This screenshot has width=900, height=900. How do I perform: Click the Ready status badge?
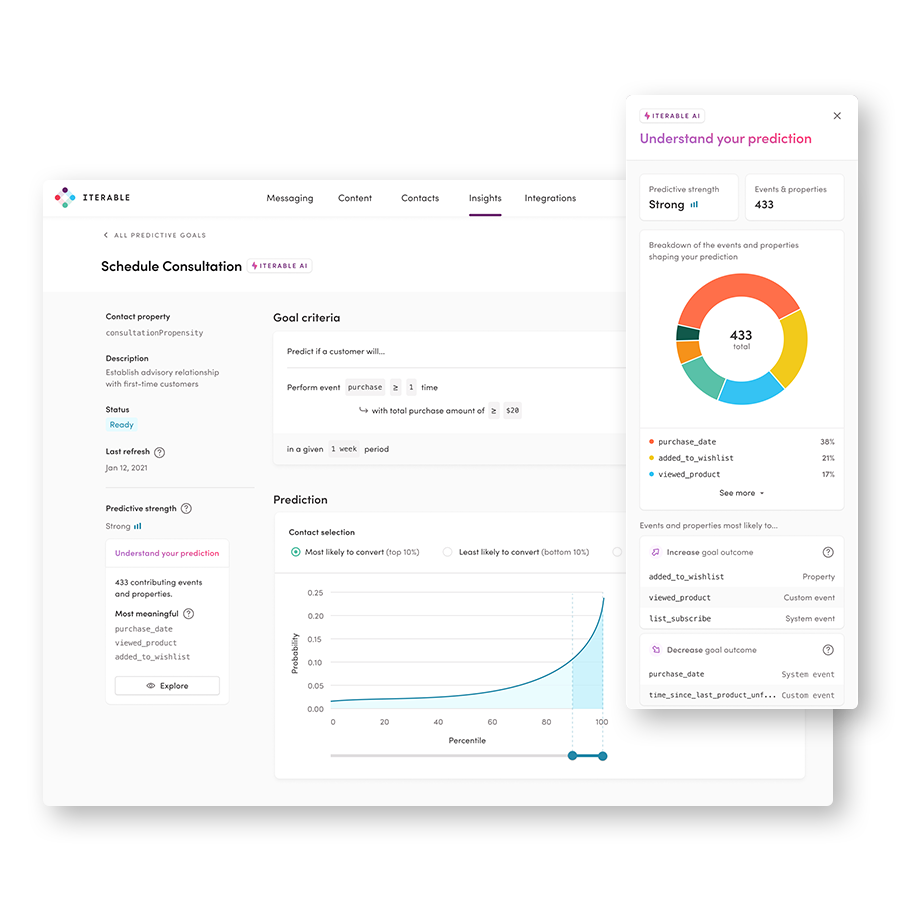(x=122, y=425)
